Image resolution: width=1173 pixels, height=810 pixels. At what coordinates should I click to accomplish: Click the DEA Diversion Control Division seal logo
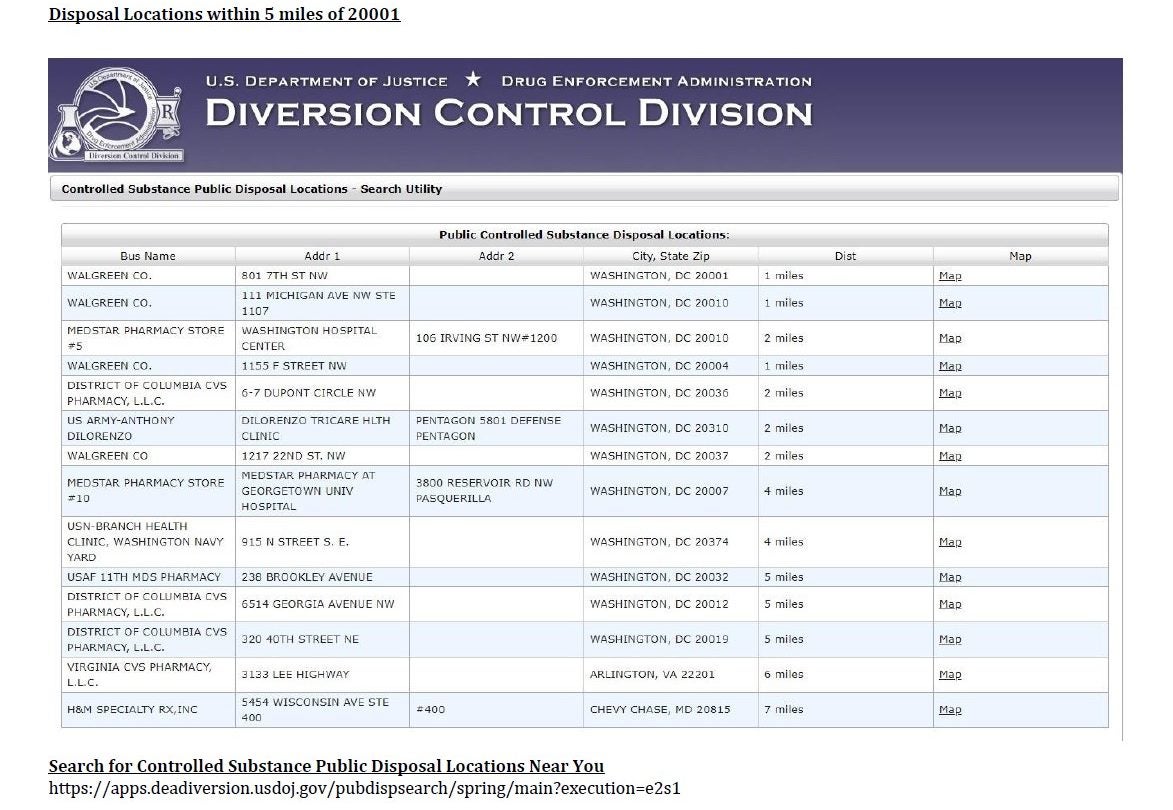coord(116,114)
